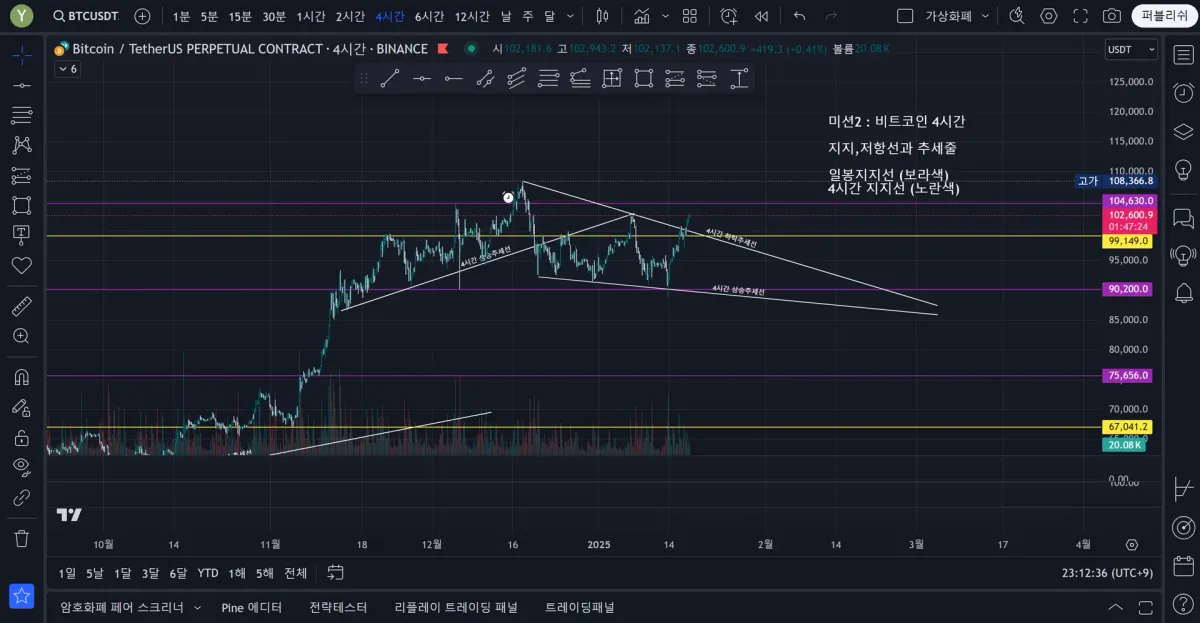Open the replay rewind icon

761,16
